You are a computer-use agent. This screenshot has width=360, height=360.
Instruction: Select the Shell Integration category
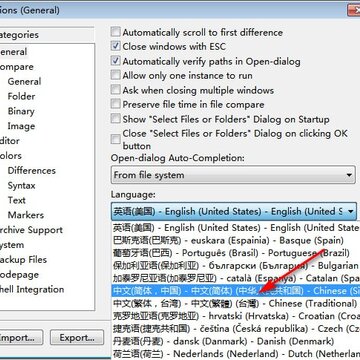(x=32, y=289)
